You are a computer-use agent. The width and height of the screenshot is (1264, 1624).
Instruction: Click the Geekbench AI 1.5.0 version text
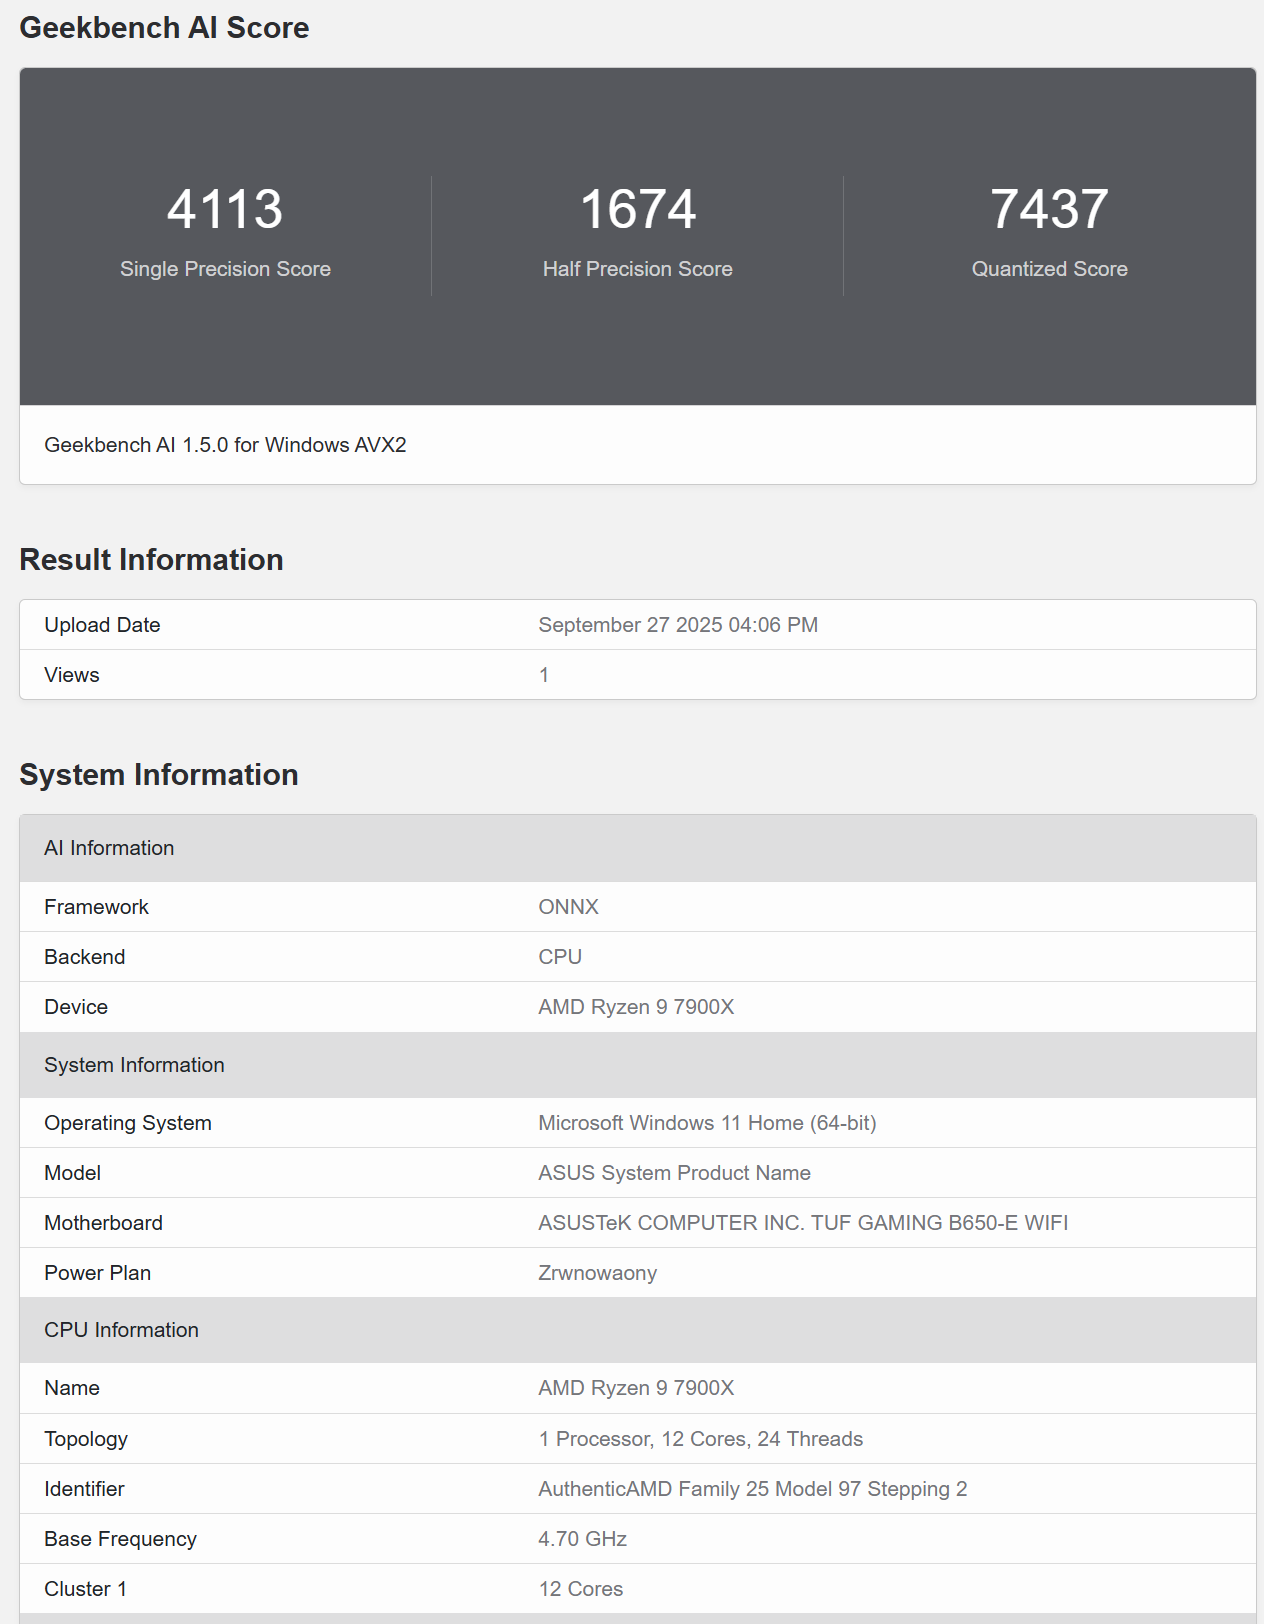(225, 445)
